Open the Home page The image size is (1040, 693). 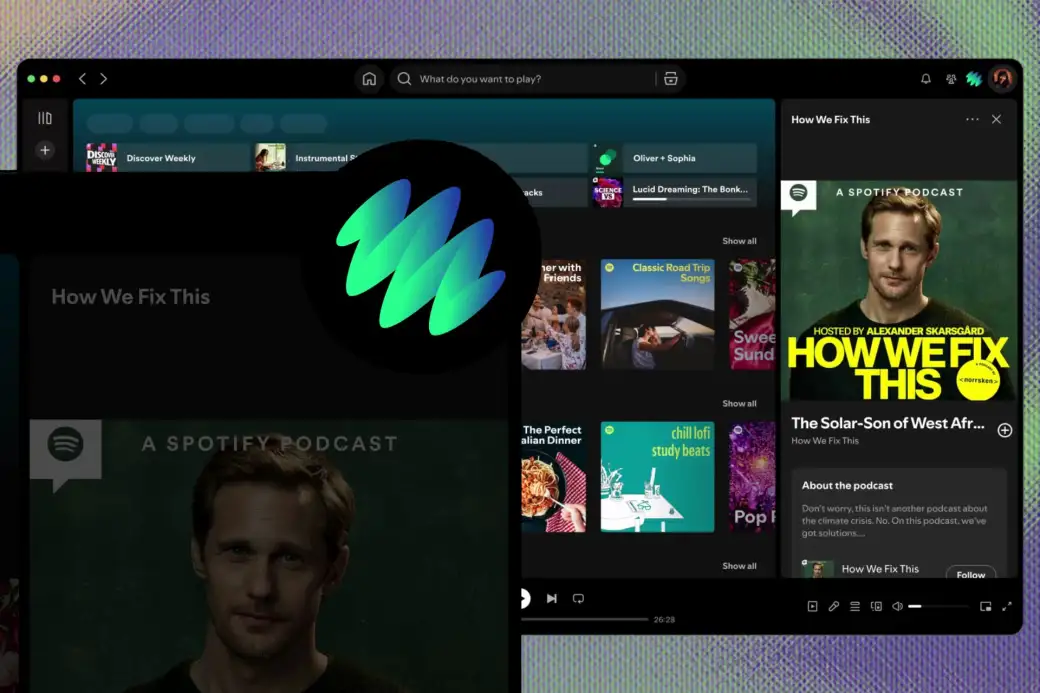(369, 79)
